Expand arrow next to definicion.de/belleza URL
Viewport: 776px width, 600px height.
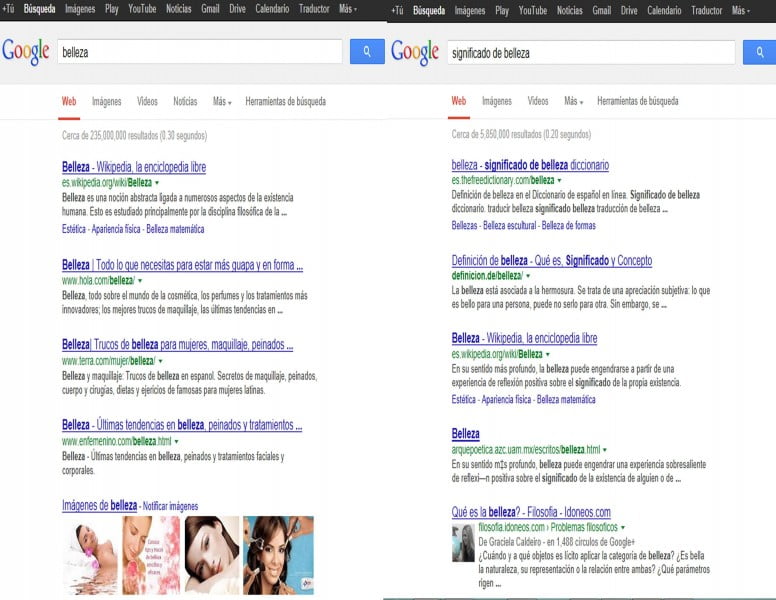point(528,276)
